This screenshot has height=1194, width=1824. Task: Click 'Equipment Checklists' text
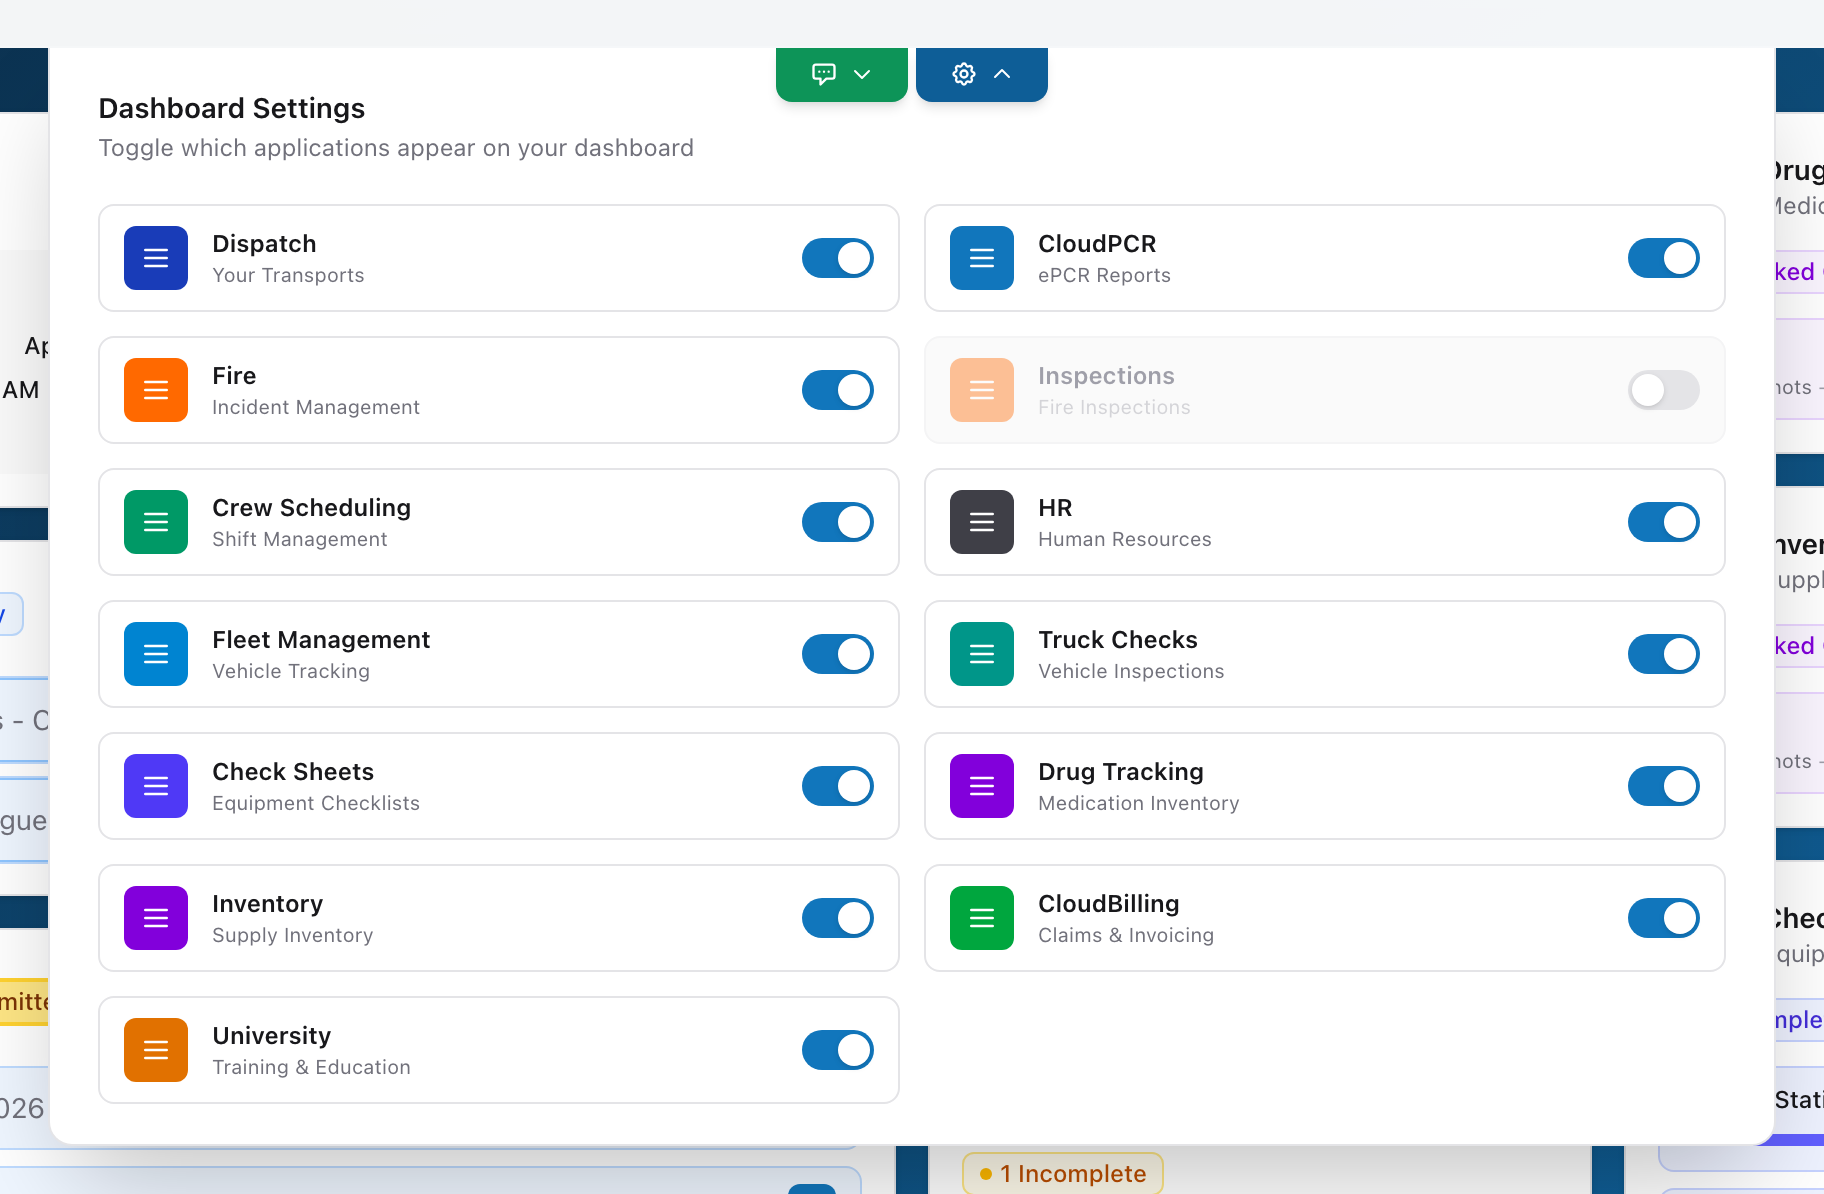click(316, 803)
